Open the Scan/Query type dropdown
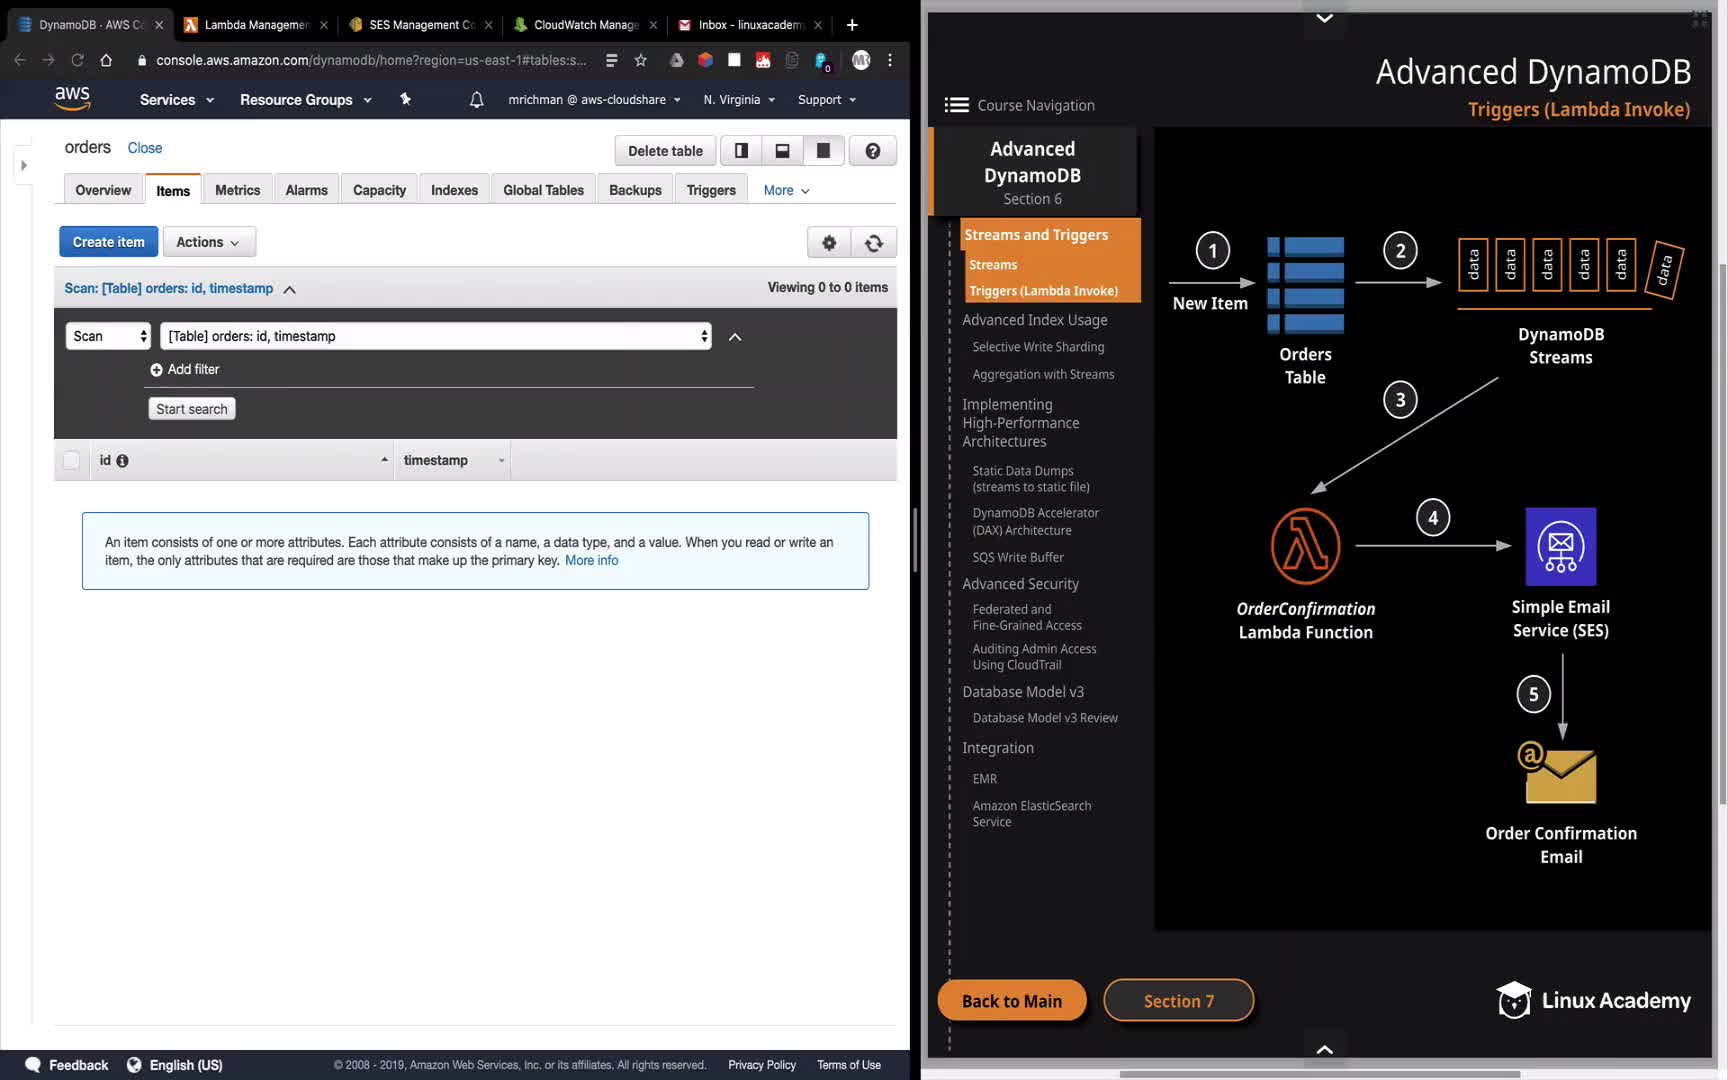 click(x=108, y=336)
